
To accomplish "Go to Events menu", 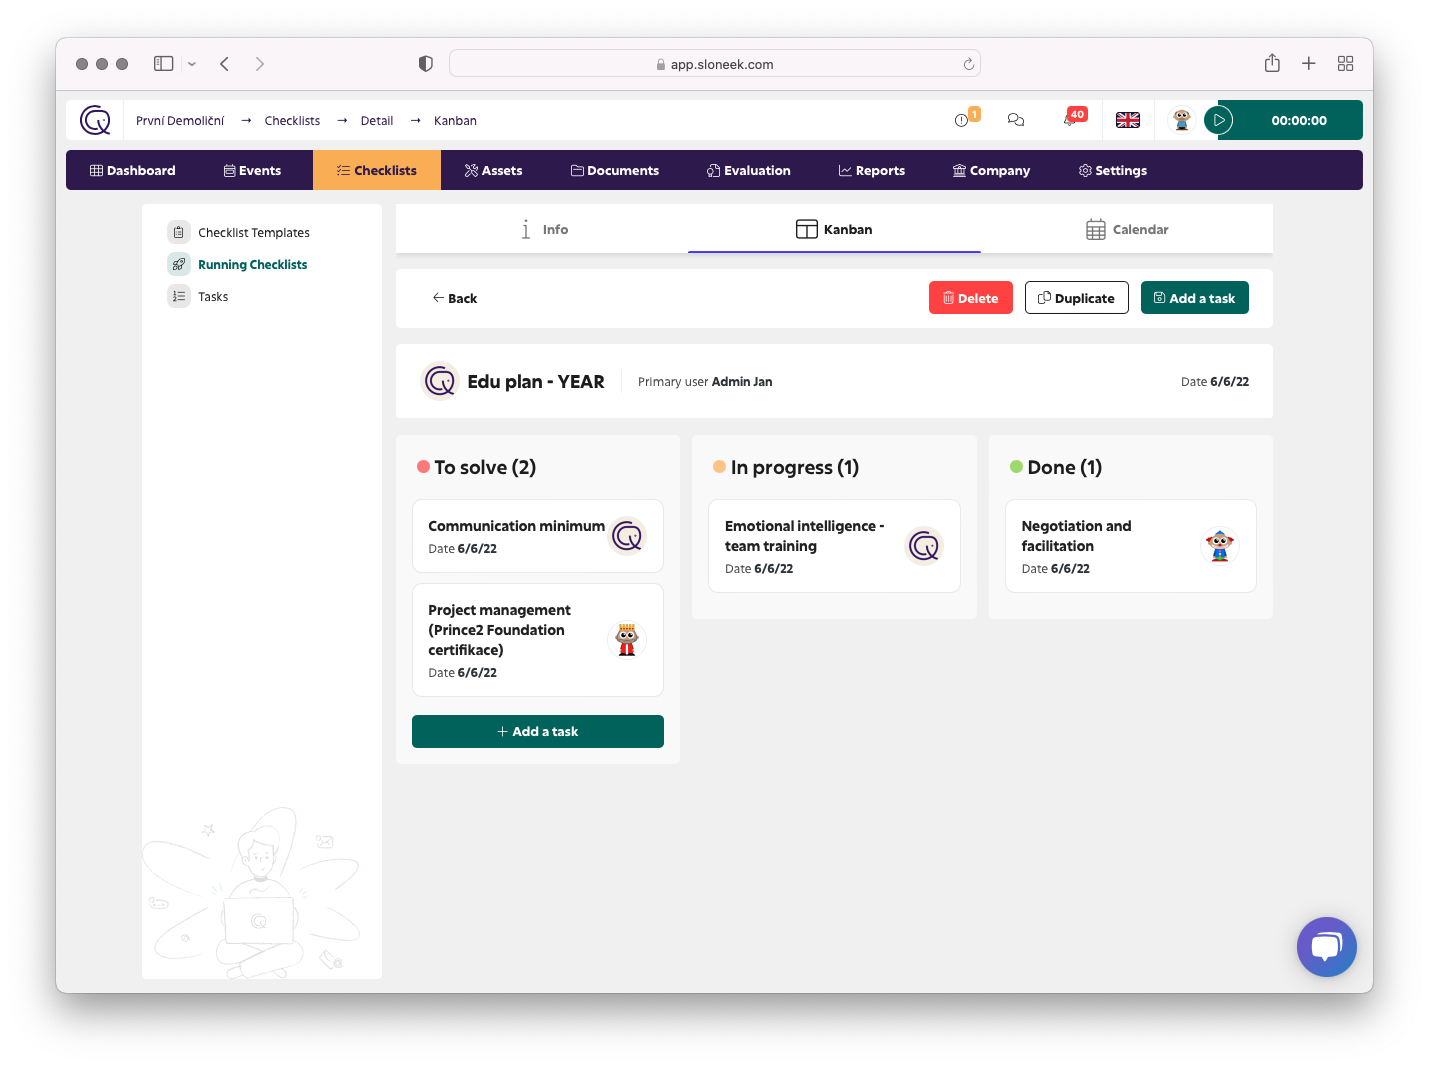I will point(252,170).
